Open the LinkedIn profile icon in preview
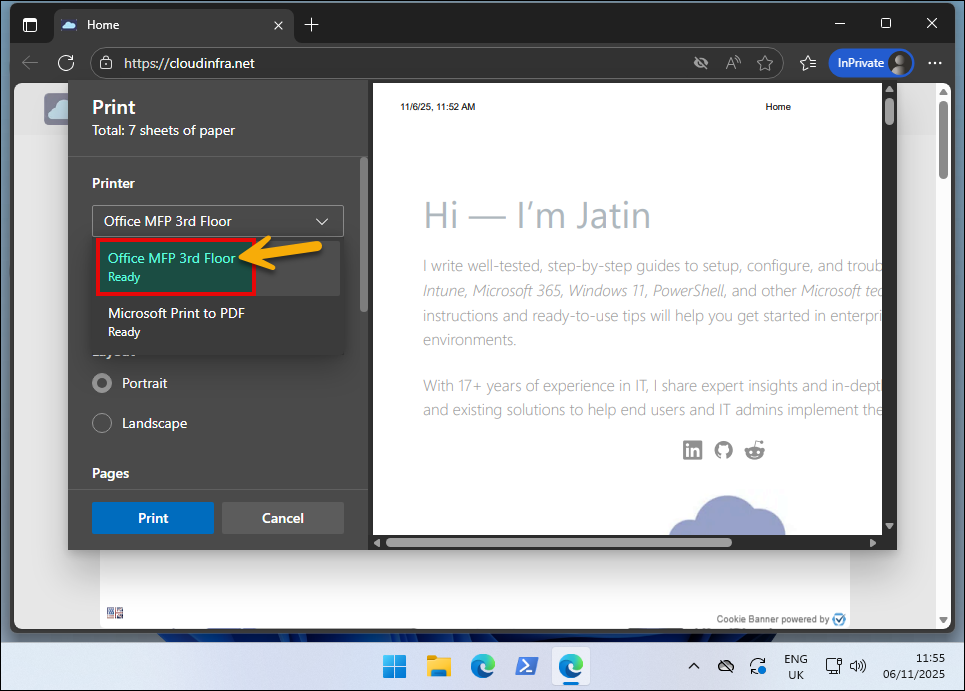This screenshot has height=691, width=965. click(x=692, y=450)
